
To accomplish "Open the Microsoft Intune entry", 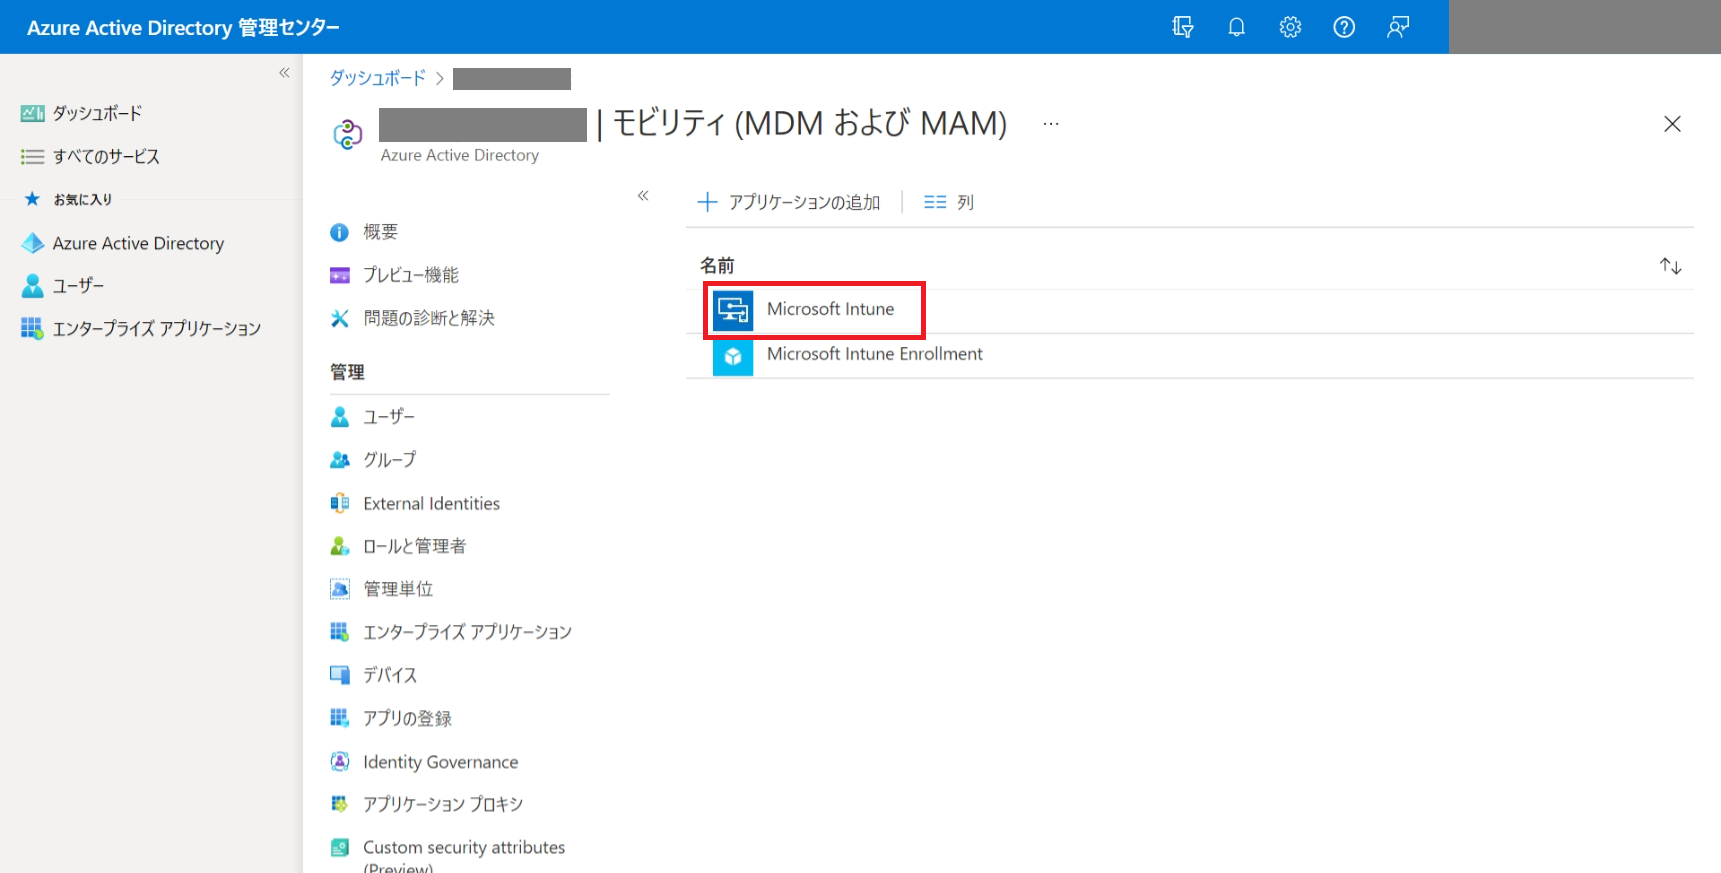I will pyautogui.click(x=830, y=309).
